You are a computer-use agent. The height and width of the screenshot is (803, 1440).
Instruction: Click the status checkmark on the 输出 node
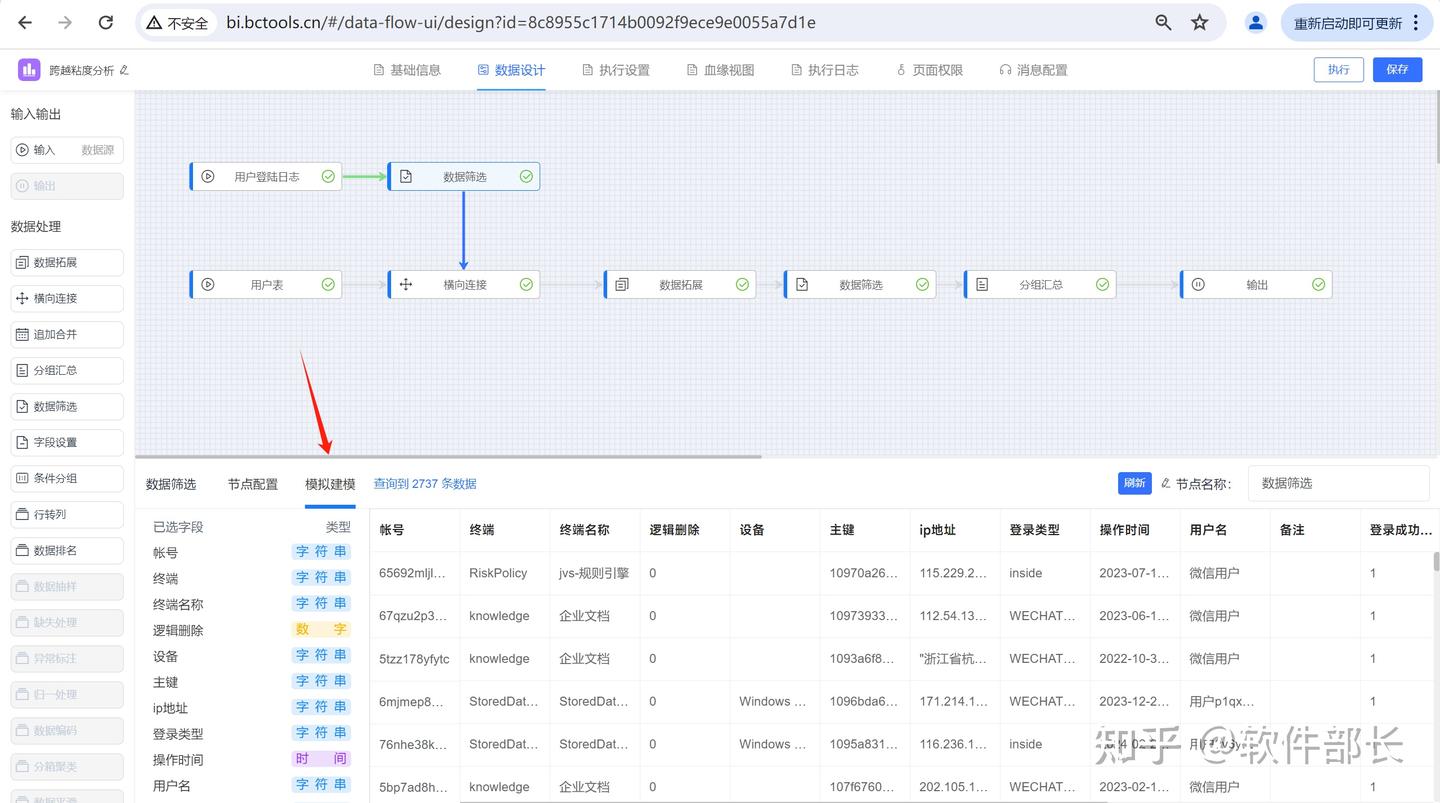tap(1318, 284)
